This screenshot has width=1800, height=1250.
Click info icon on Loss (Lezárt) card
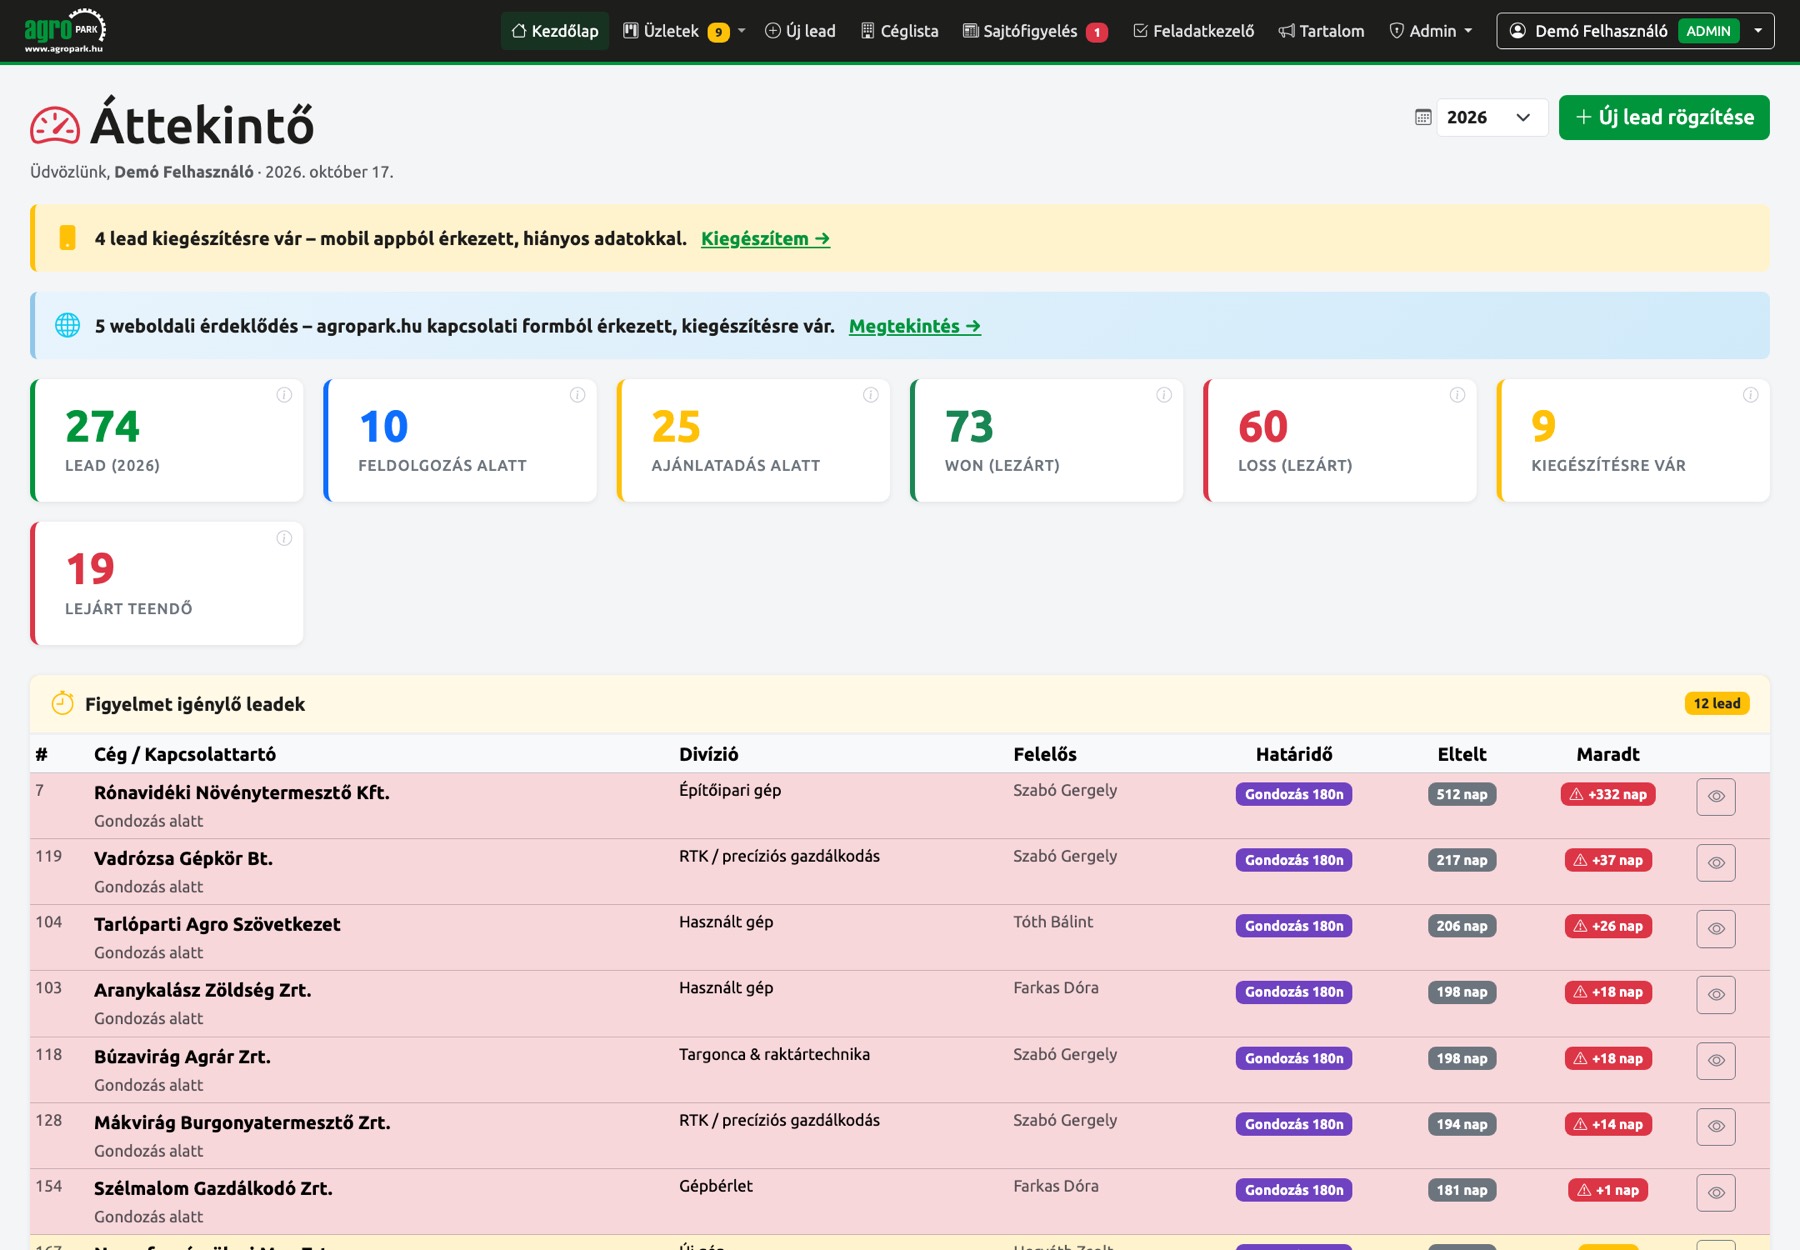pyautogui.click(x=1457, y=395)
